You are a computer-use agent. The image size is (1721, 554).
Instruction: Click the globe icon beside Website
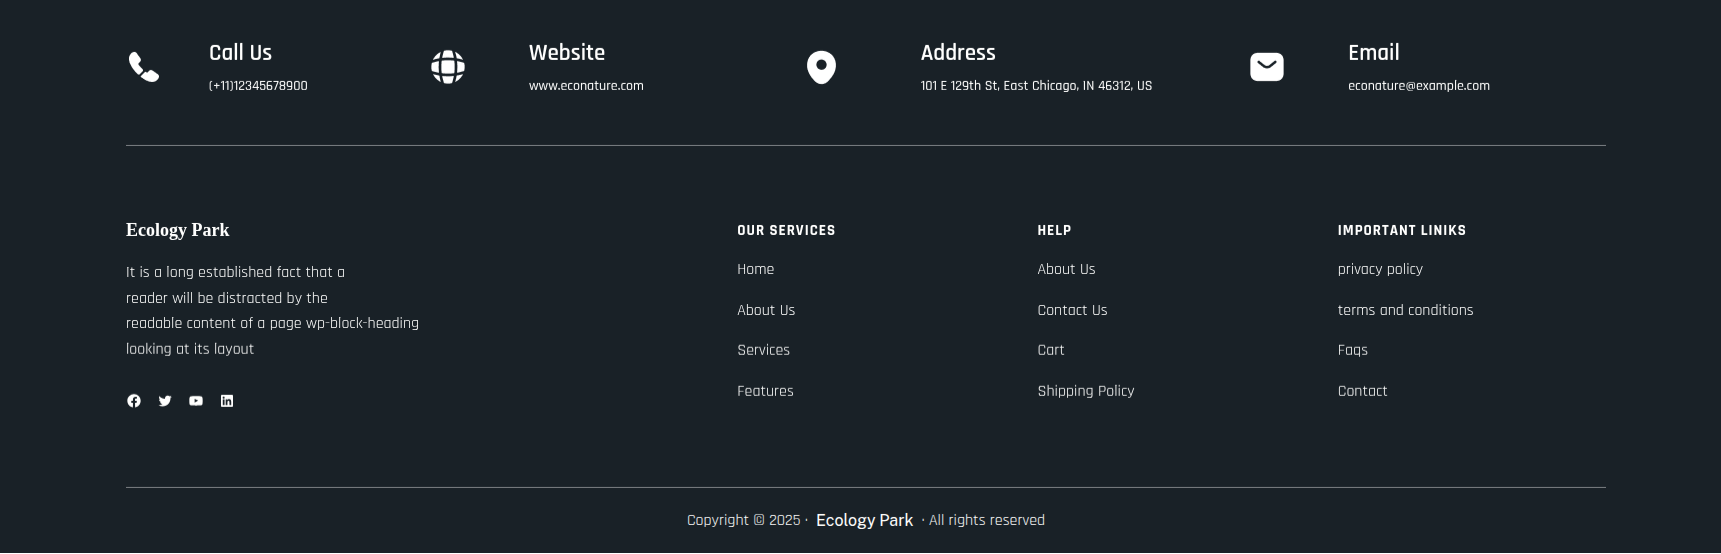(448, 67)
